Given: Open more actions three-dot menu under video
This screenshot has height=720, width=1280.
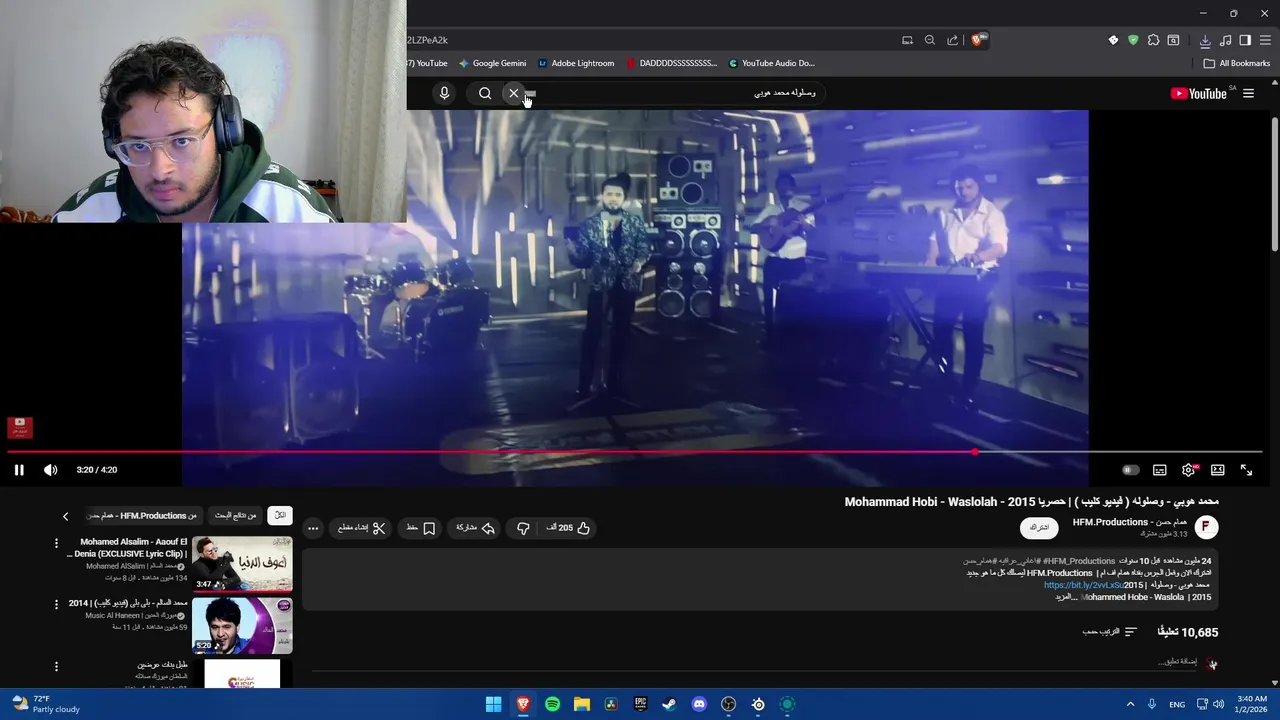Looking at the screenshot, I should [x=313, y=528].
